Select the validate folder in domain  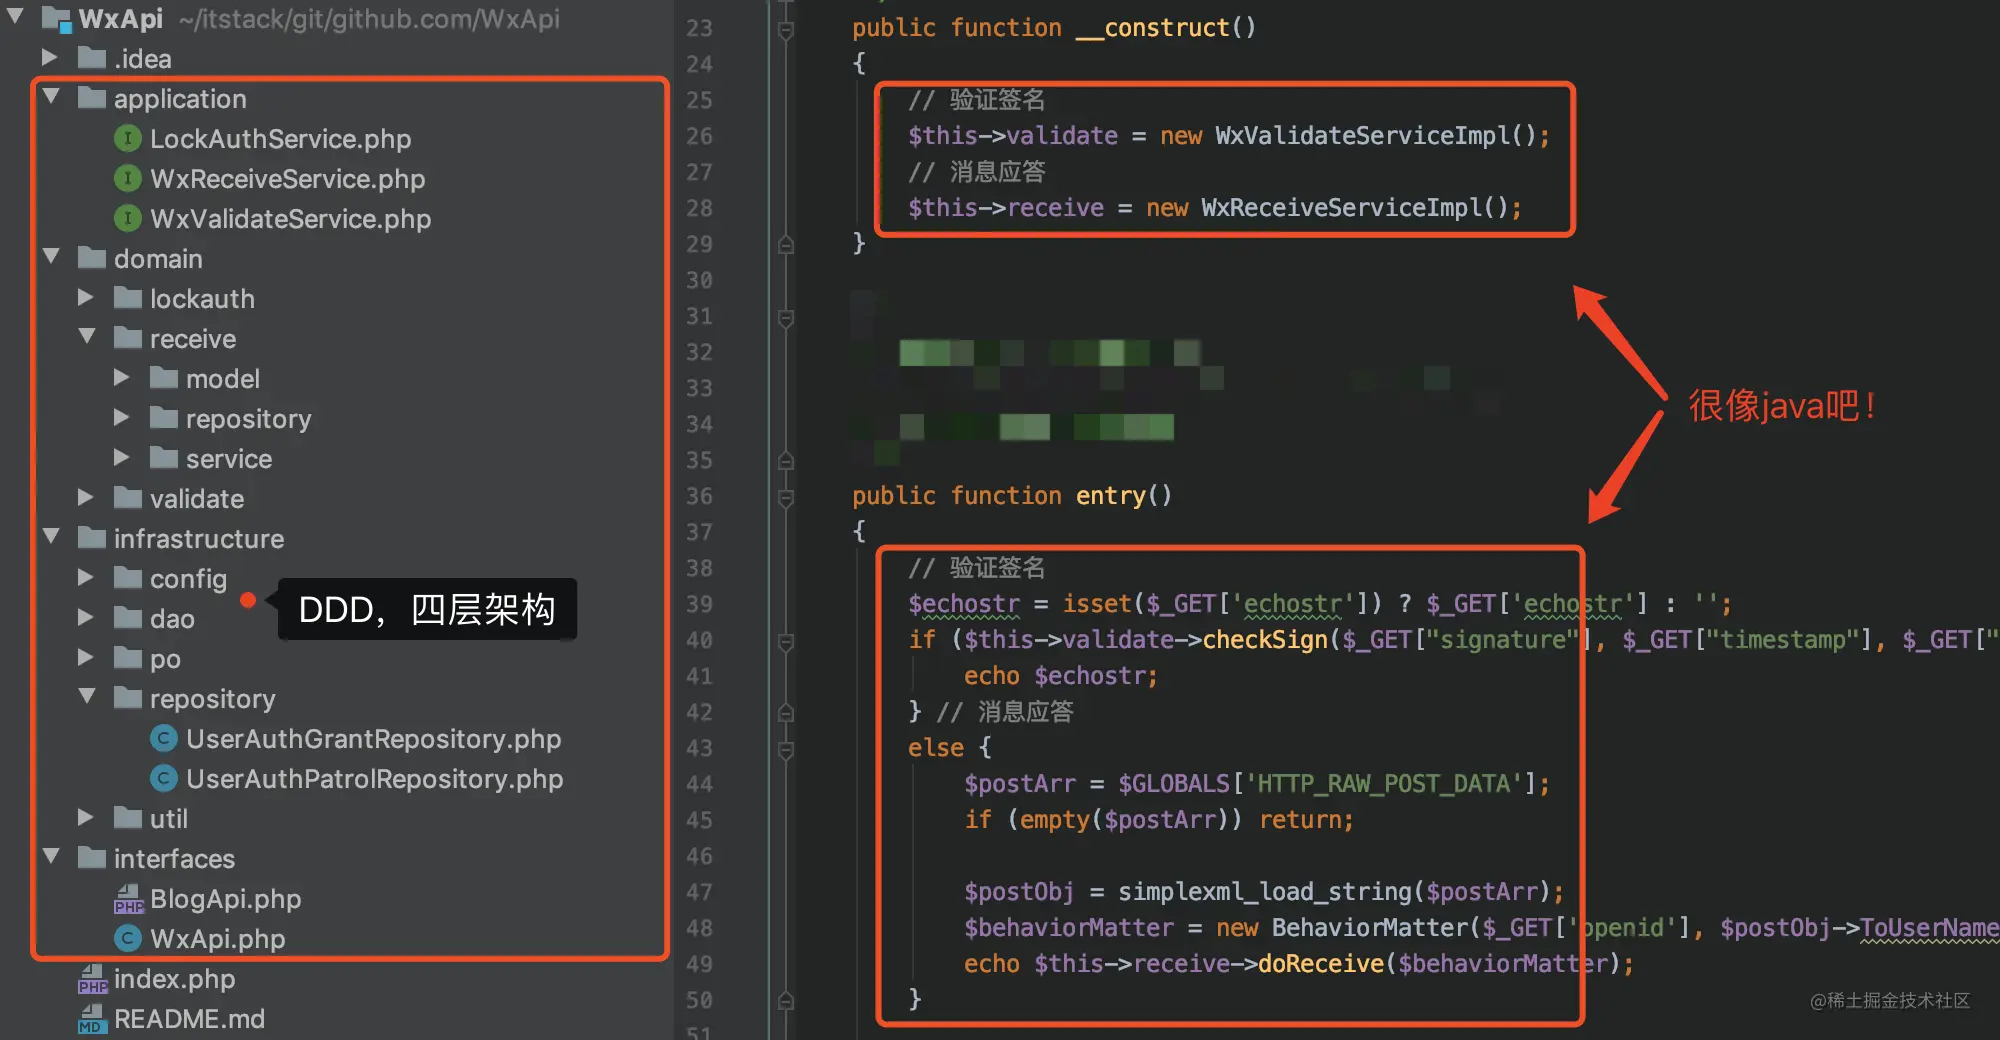coord(196,498)
